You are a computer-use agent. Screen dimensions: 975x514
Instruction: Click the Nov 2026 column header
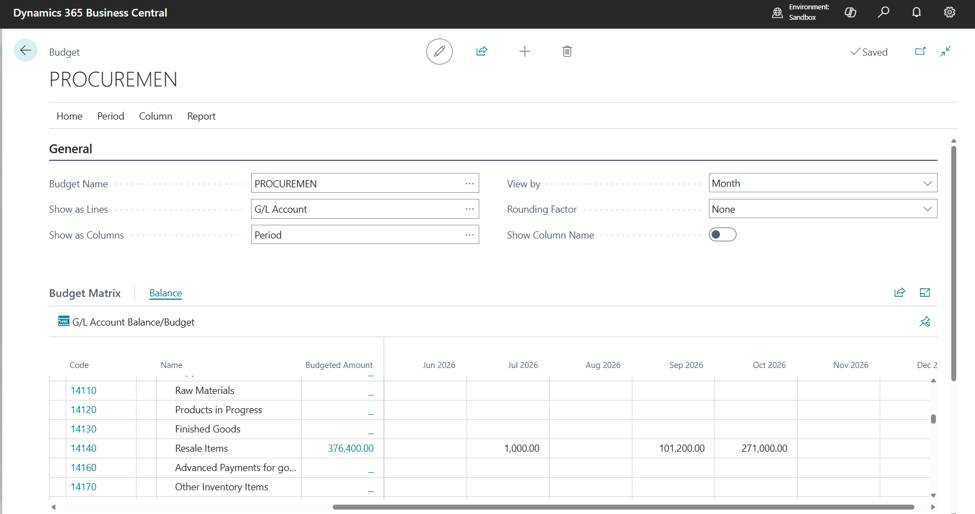pyautogui.click(x=851, y=365)
